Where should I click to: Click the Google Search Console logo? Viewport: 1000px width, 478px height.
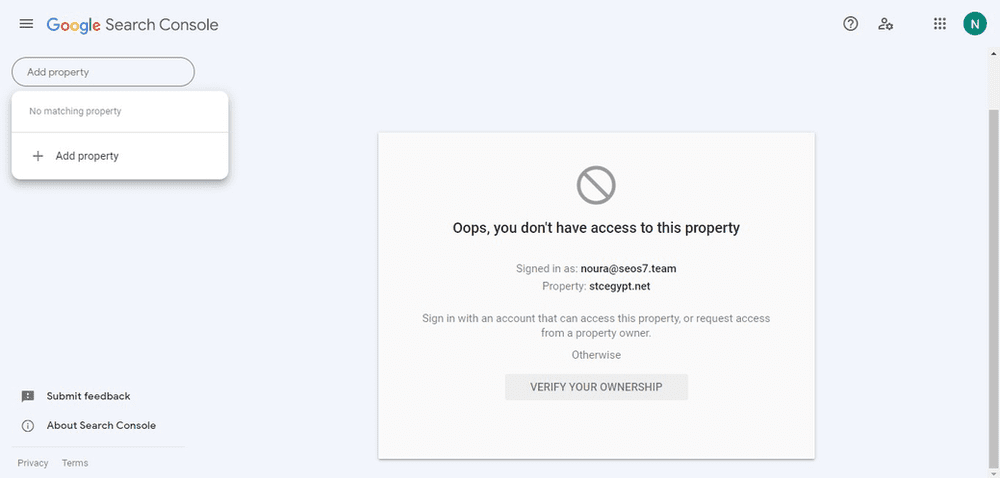pos(133,25)
